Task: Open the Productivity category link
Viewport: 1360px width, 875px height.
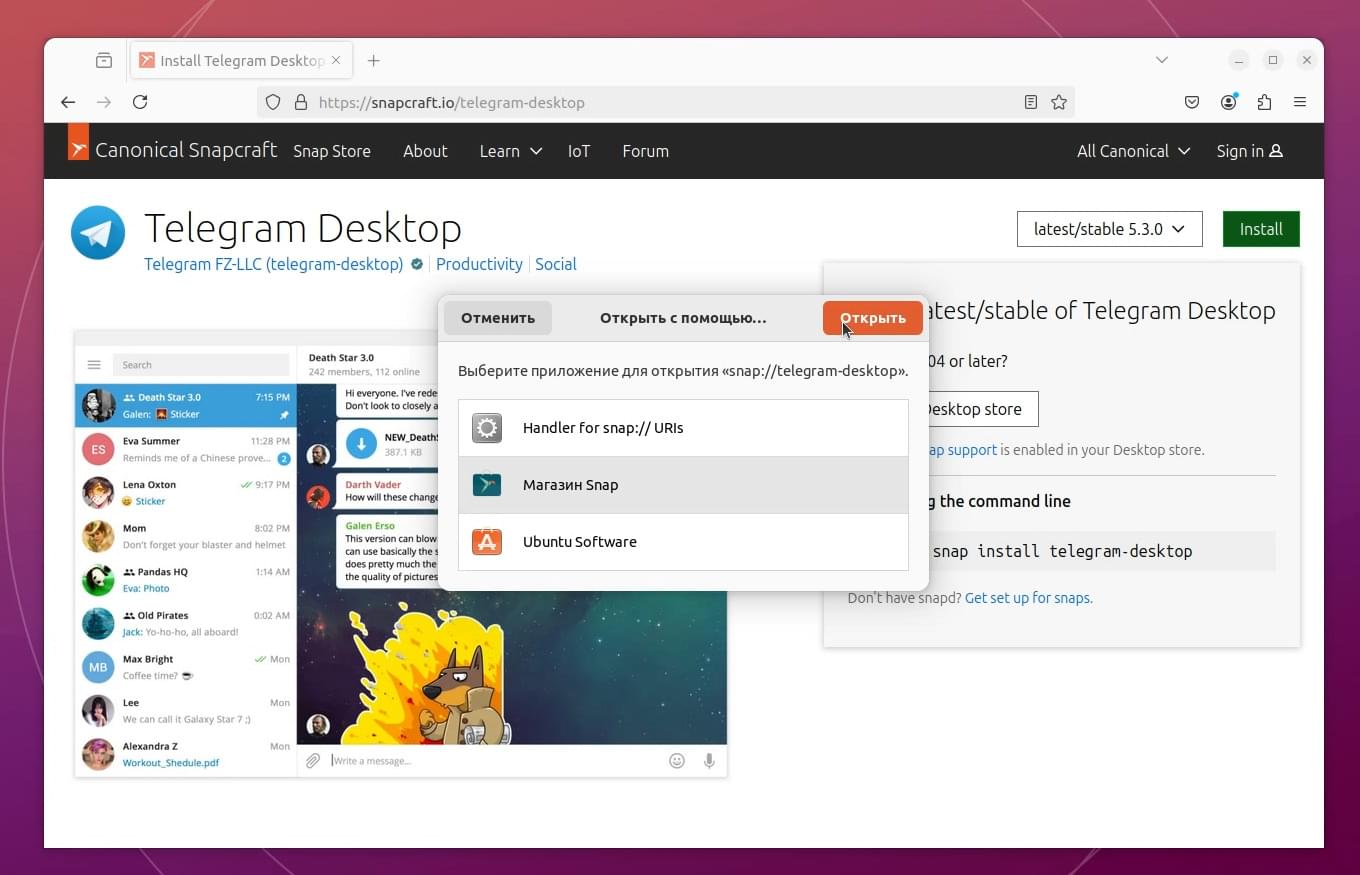Action: (x=479, y=264)
